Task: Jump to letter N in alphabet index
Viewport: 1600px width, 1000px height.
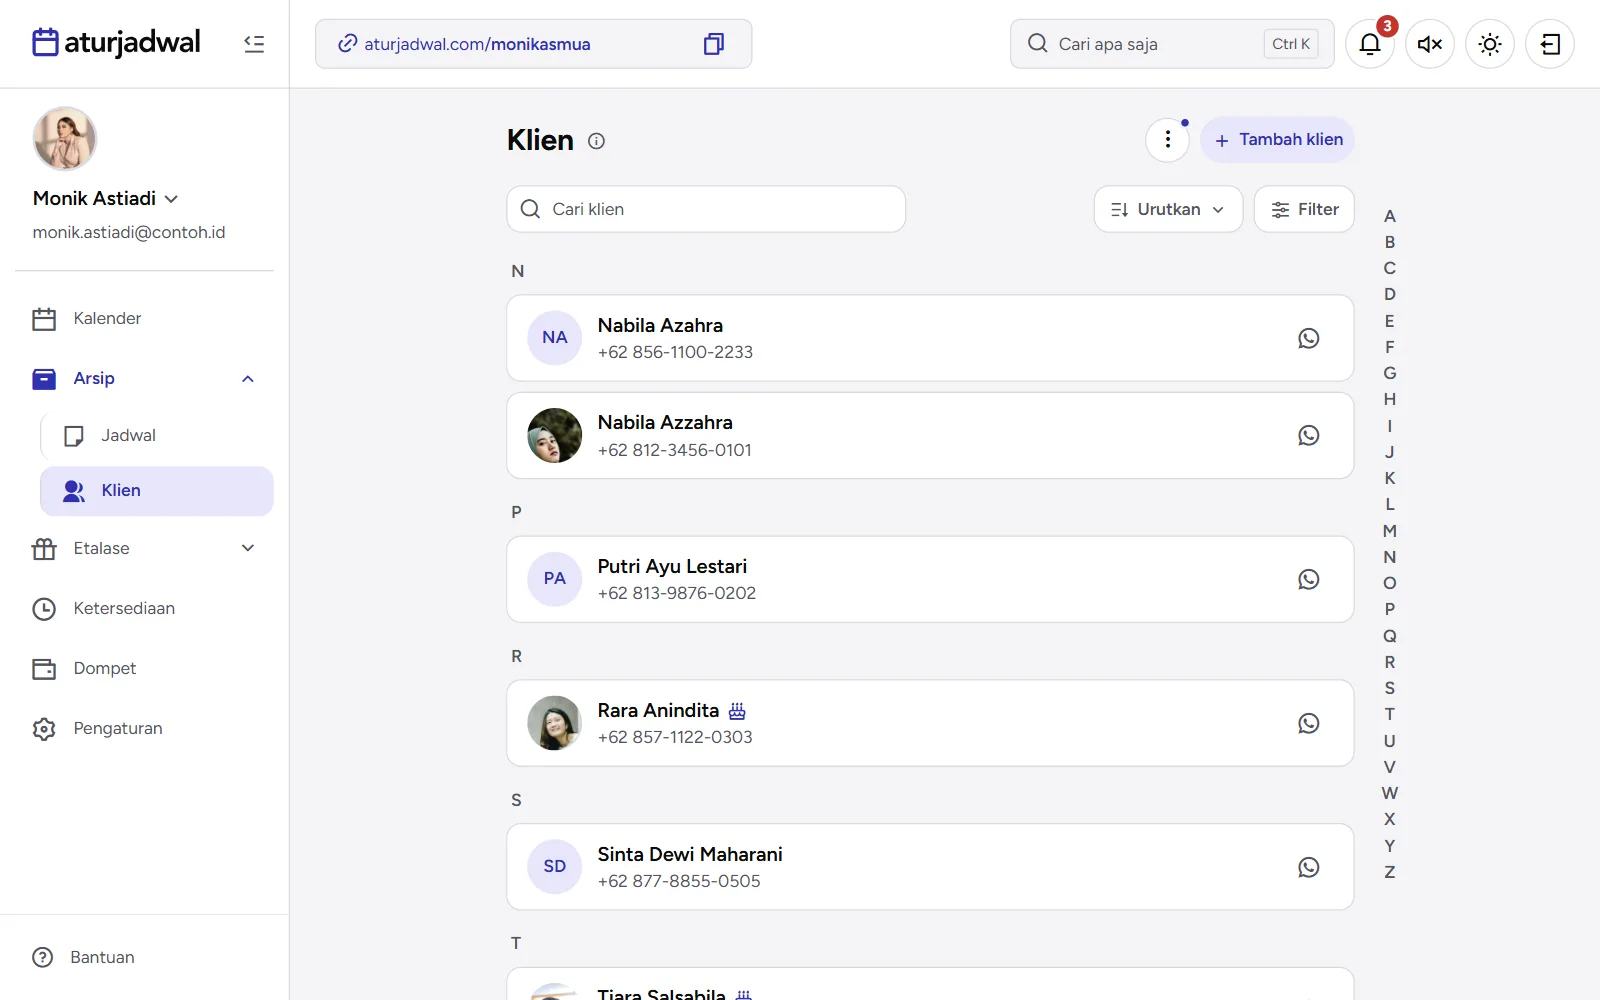Action: click(1389, 557)
